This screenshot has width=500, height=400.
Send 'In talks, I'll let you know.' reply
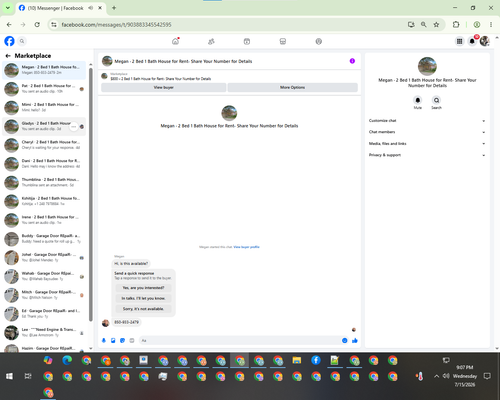coord(143,298)
